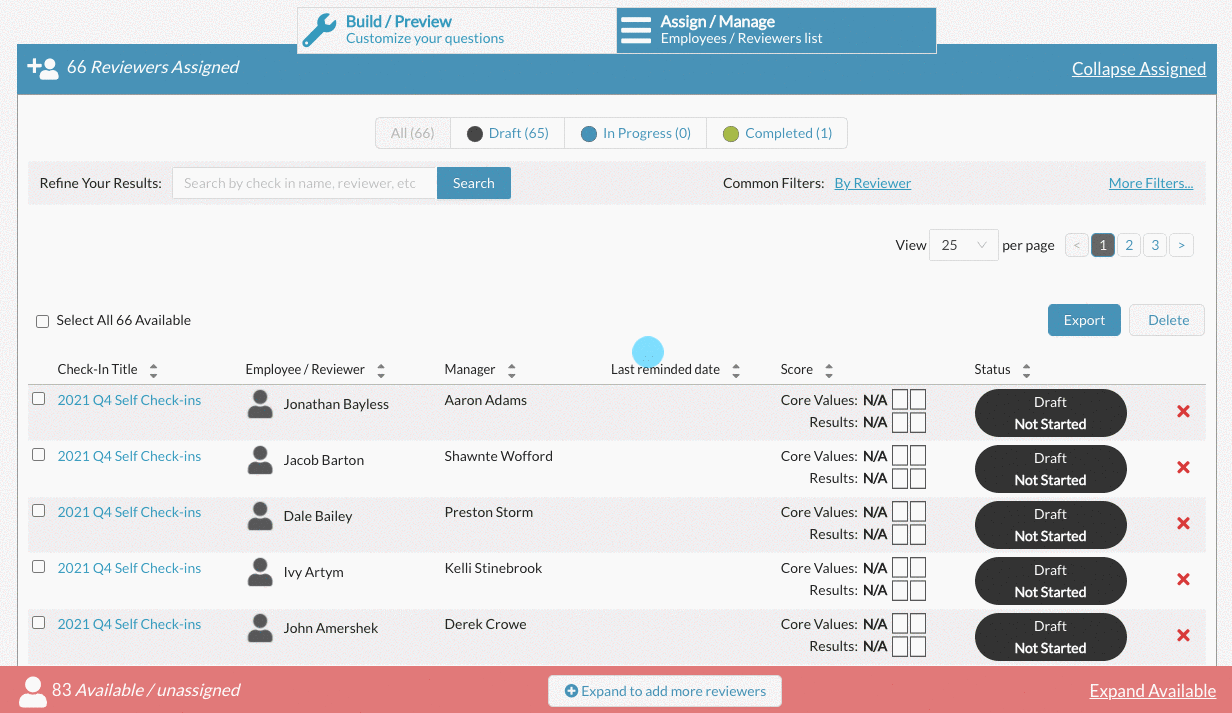1232x713 pixels.
Task: Sort by Status column arrows
Action: pos(1027,370)
